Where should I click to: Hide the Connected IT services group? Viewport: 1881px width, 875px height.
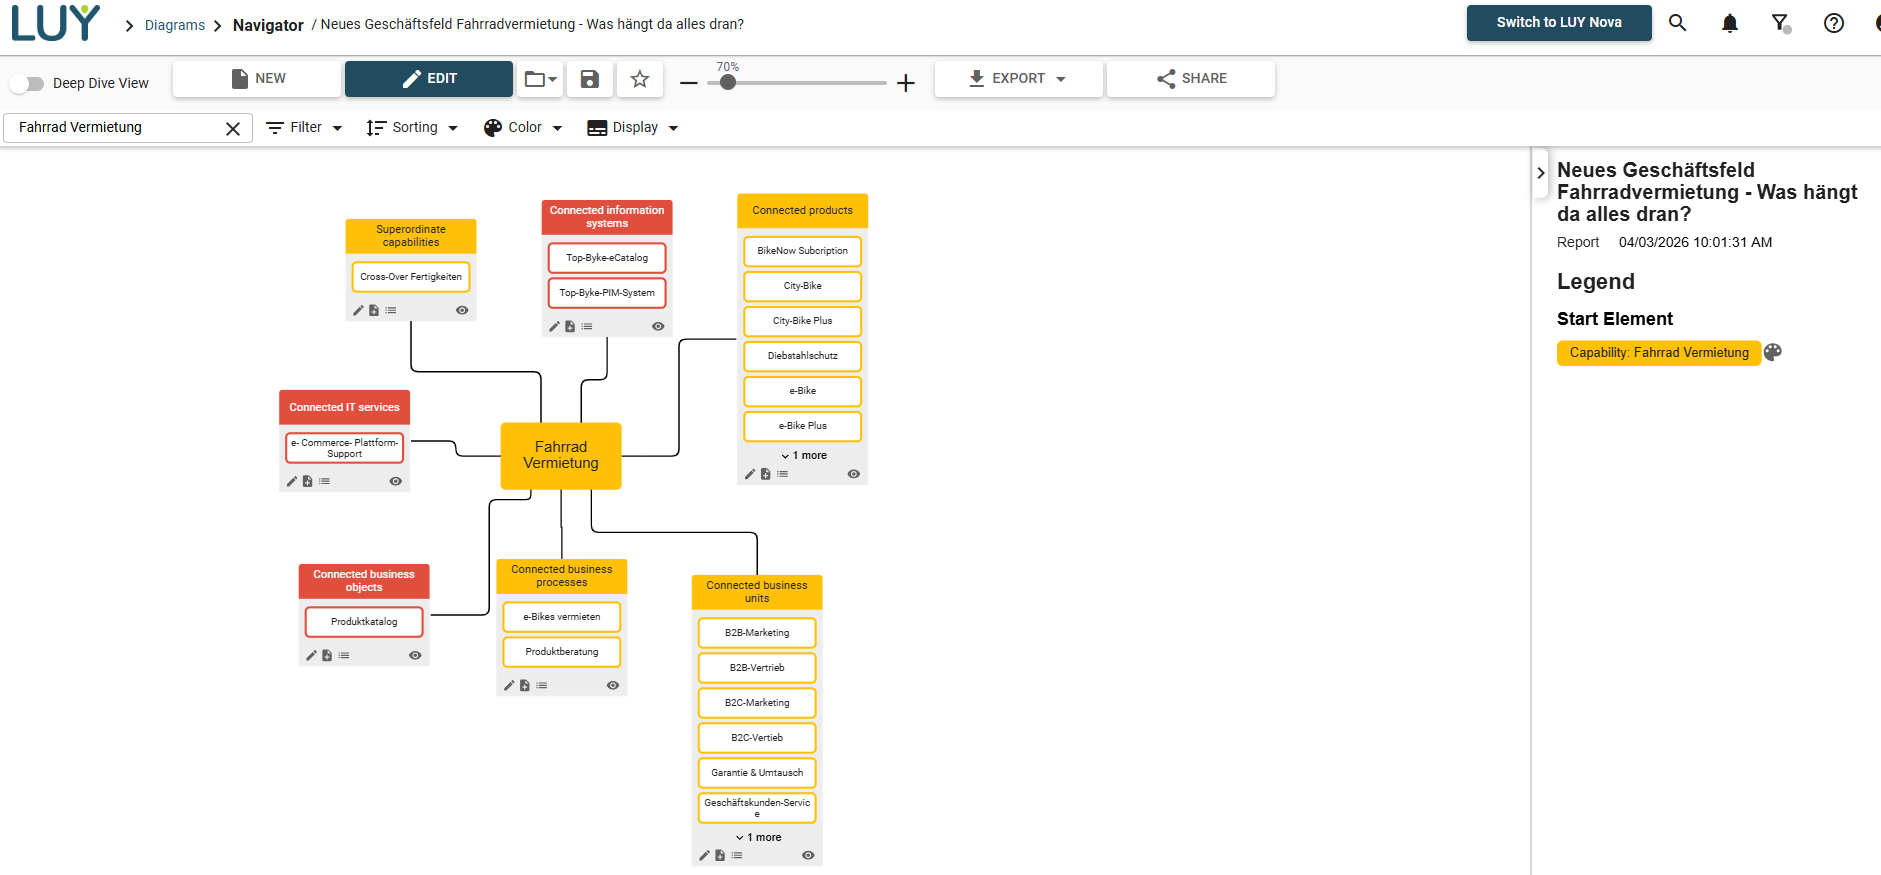click(396, 481)
